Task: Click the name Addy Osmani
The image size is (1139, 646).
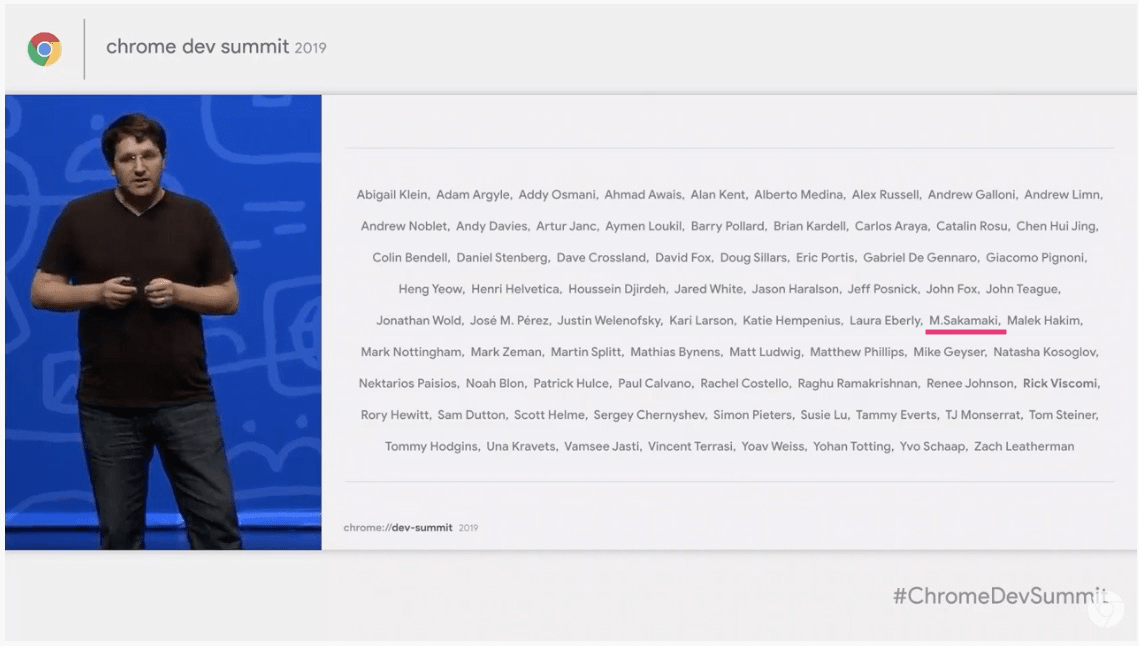Action: [557, 195]
